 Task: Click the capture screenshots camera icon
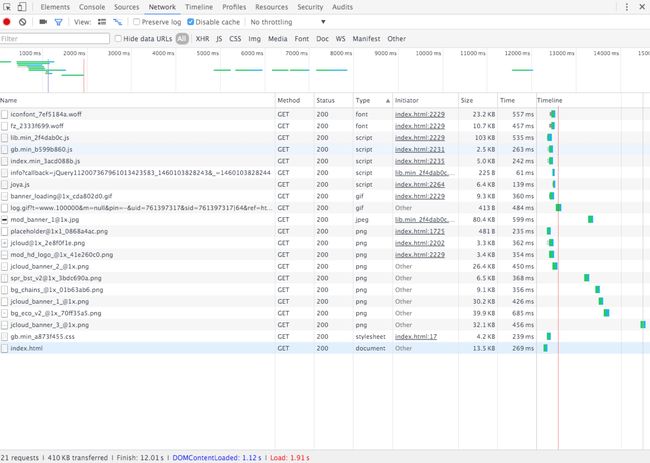[43, 22]
